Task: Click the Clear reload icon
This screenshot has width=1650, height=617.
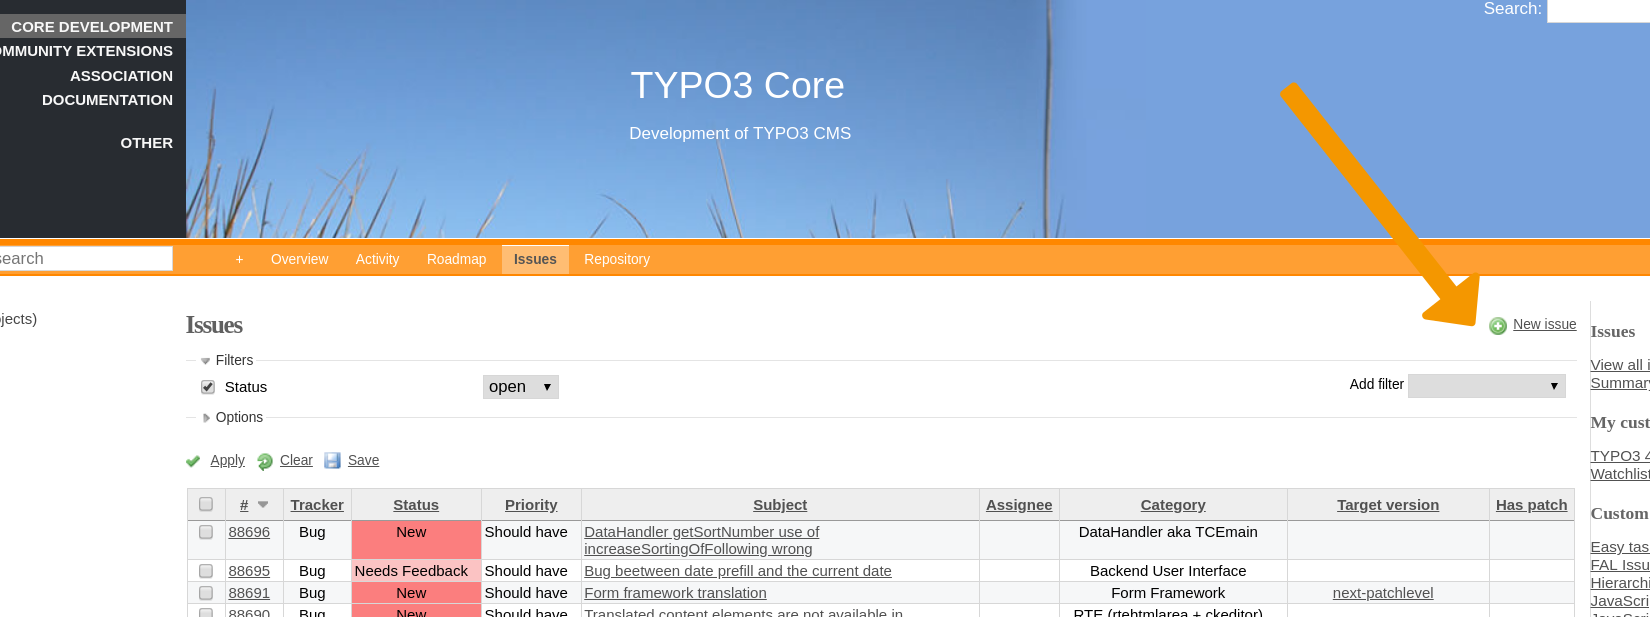Action: point(265,461)
